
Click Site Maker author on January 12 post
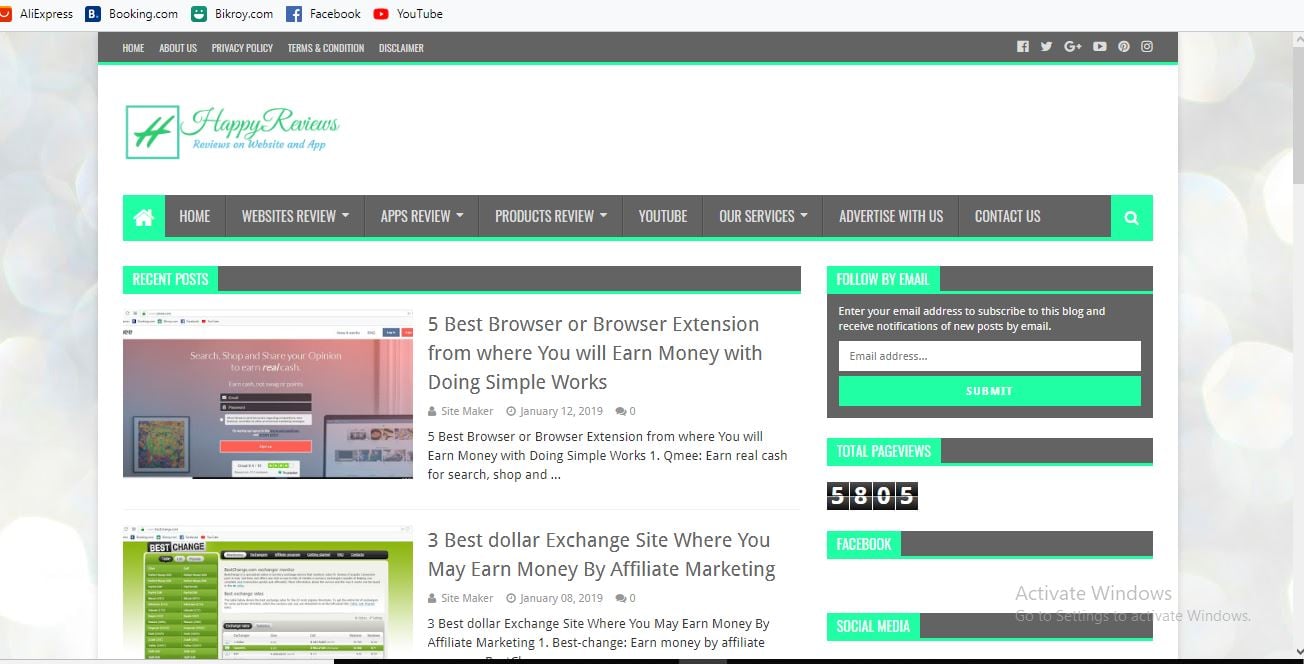pos(467,411)
